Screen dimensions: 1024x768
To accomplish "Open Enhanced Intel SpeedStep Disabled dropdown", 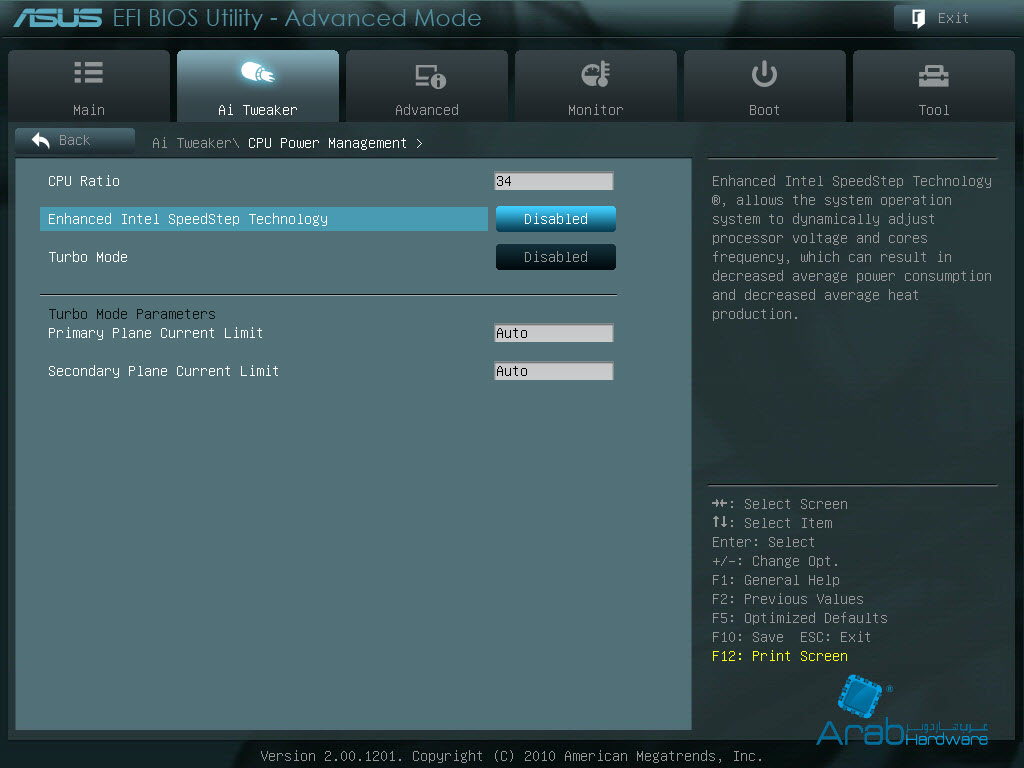I will coord(555,219).
